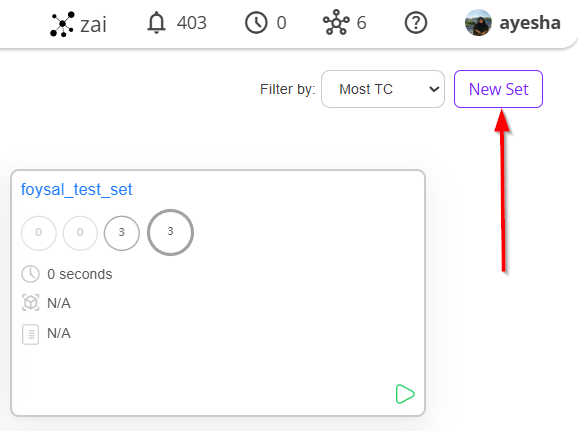Click the document icon next to N/A
This screenshot has width=578, height=431.
(x=30, y=334)
